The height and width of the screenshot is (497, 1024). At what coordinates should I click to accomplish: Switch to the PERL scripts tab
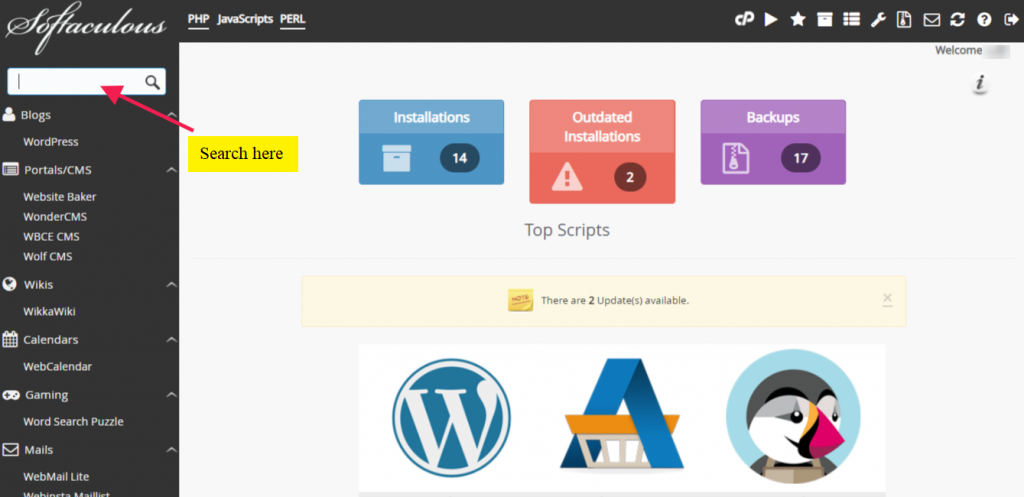293,19
